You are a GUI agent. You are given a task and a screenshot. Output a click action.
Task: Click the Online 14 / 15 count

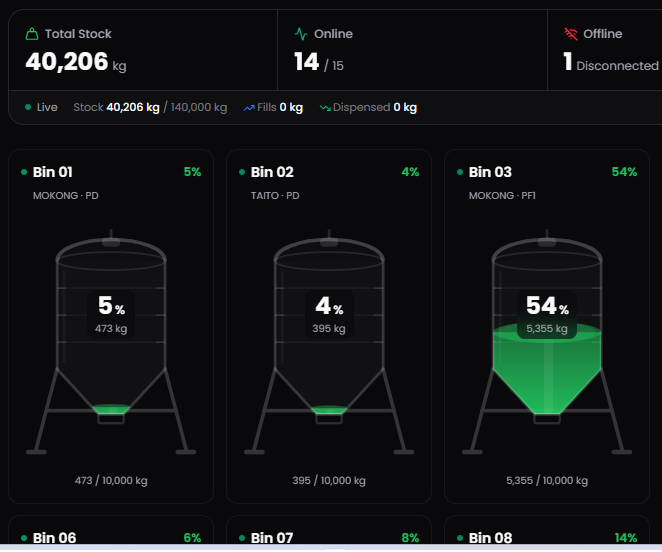(x=319, y=63)
